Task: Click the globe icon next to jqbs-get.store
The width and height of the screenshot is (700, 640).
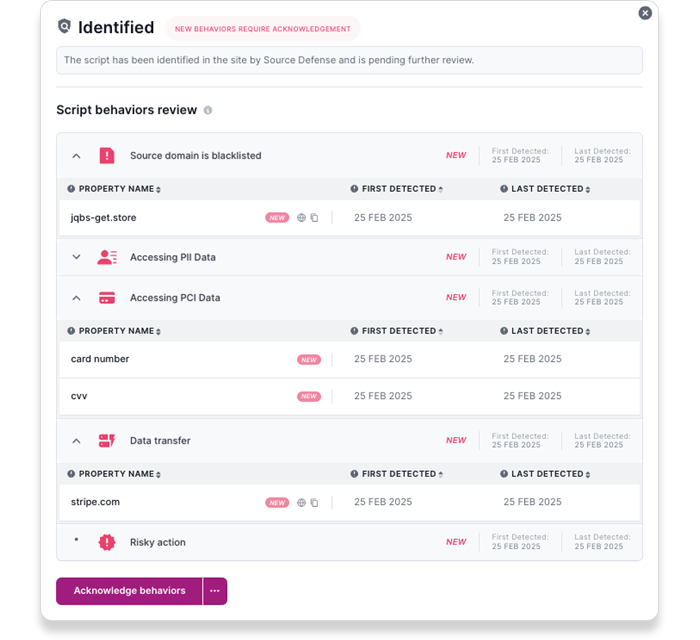Action: pyautogui.click(x=301, y=218)
